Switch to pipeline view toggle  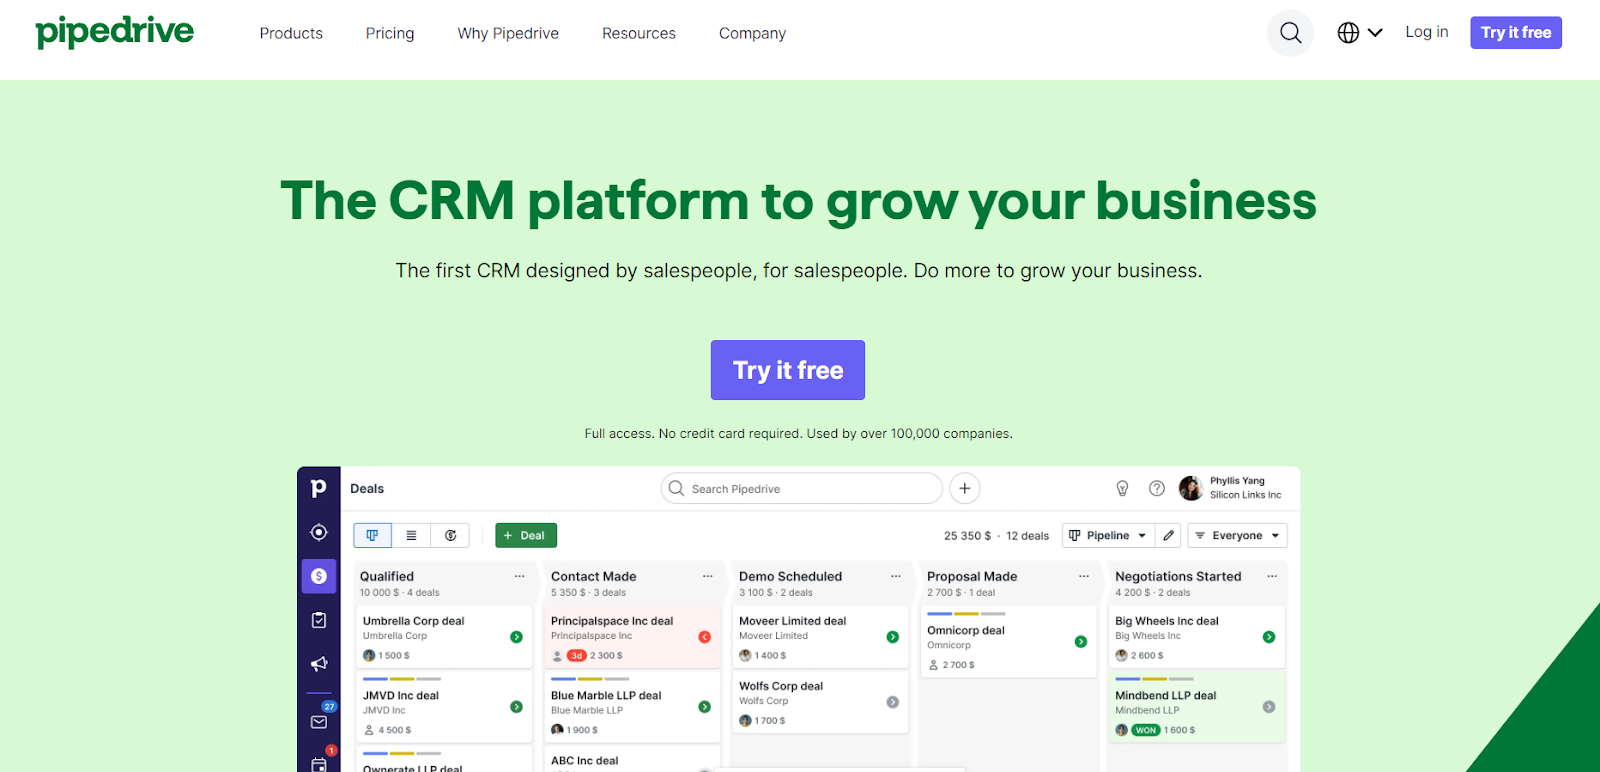(372, 536)
